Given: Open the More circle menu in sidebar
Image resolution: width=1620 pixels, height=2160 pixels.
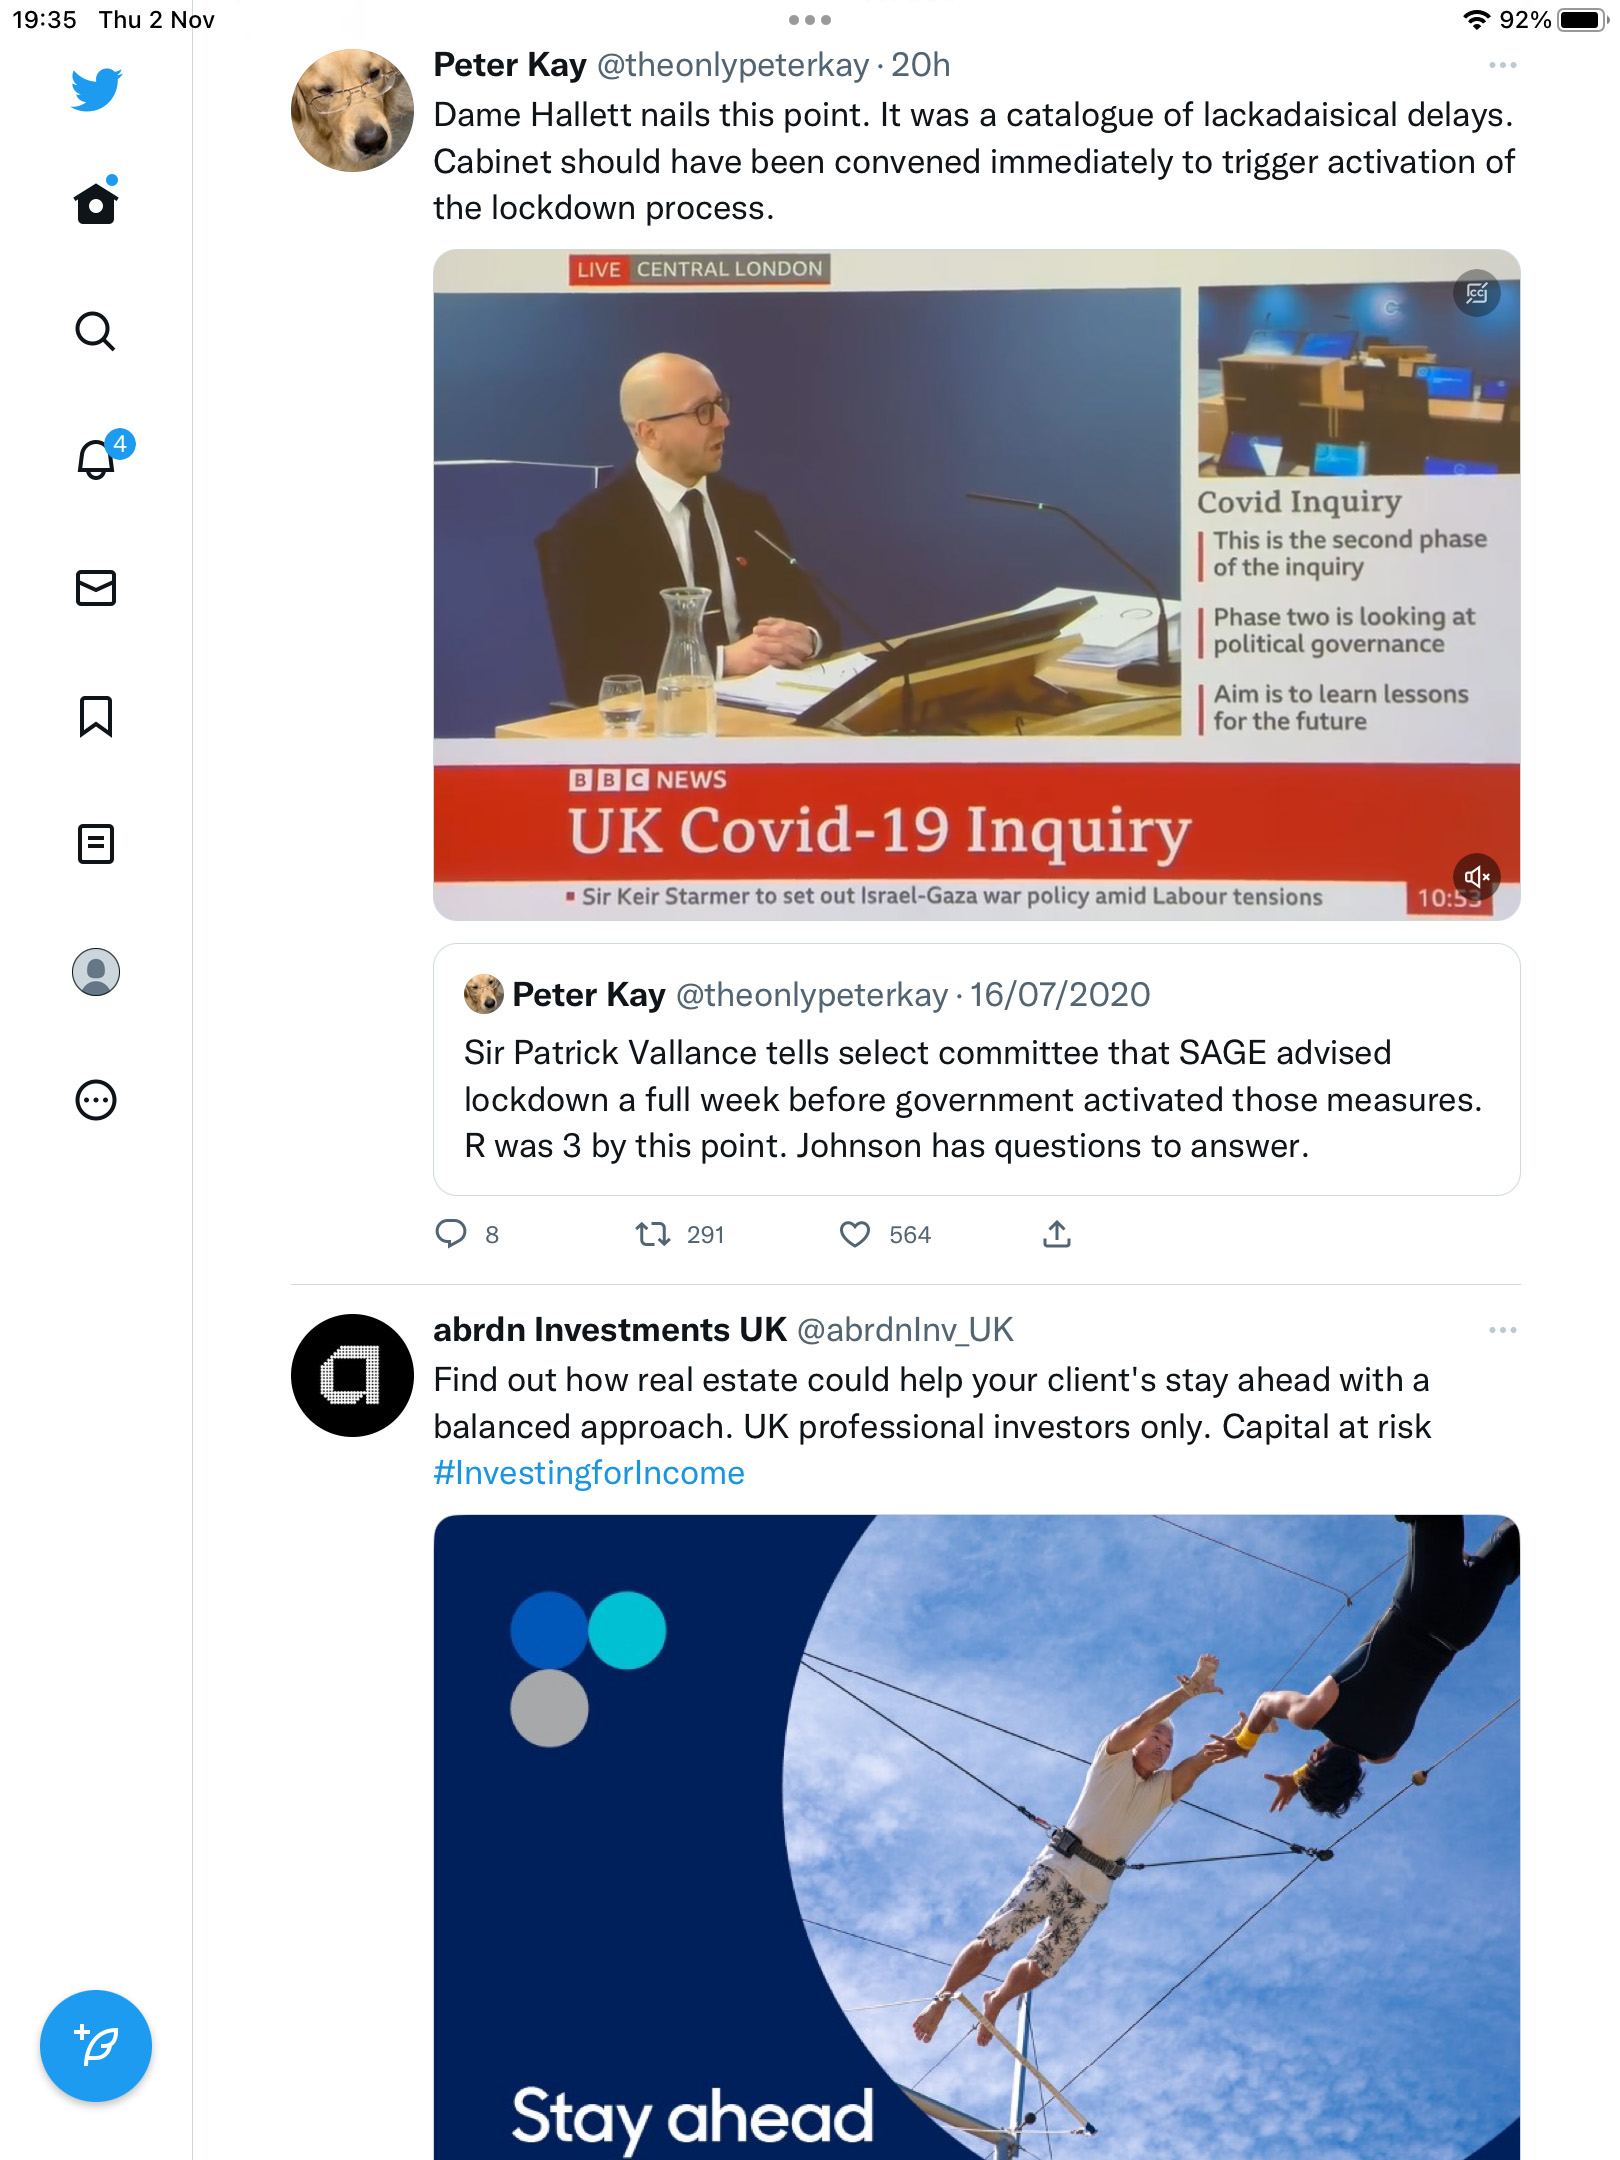Looking at the screenshot, I should [96, 1100].
